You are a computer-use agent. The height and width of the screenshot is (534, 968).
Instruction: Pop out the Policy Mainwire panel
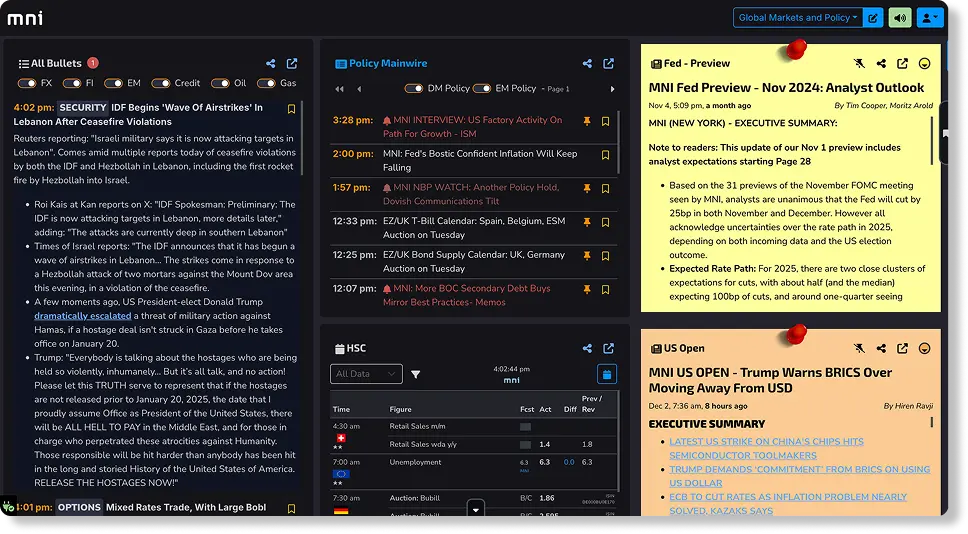[x=609, y=64]
